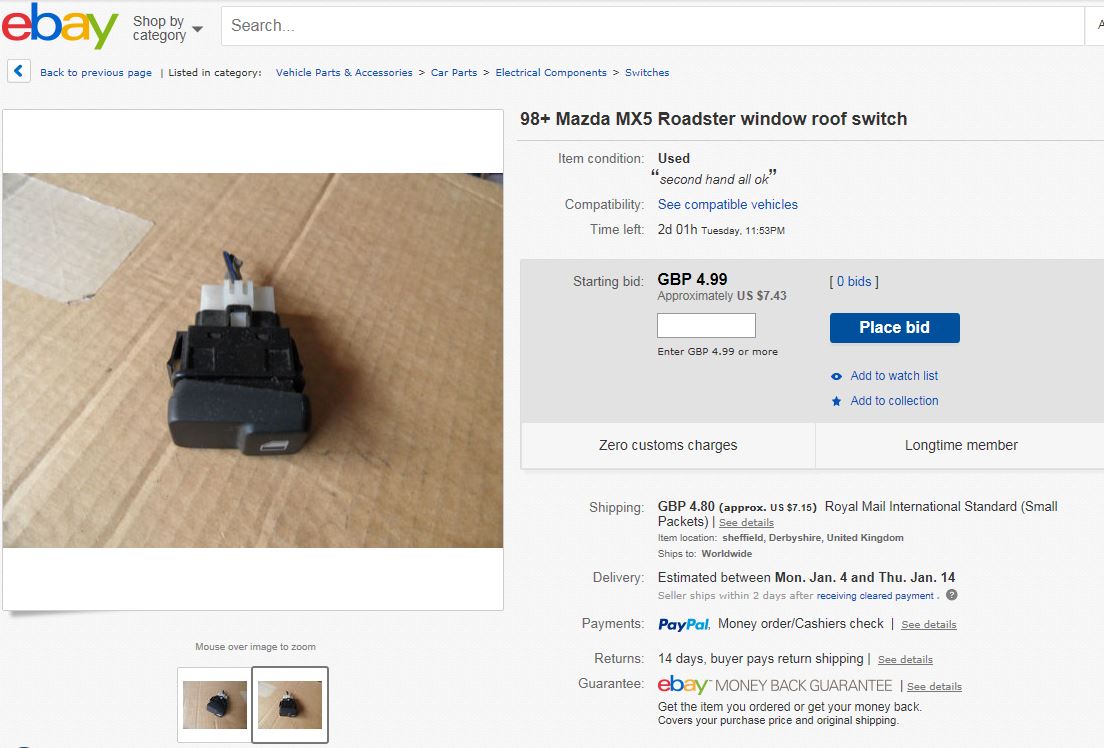Click the Search input field
The height and width of the screenshot is (748, 1104).
652,26
